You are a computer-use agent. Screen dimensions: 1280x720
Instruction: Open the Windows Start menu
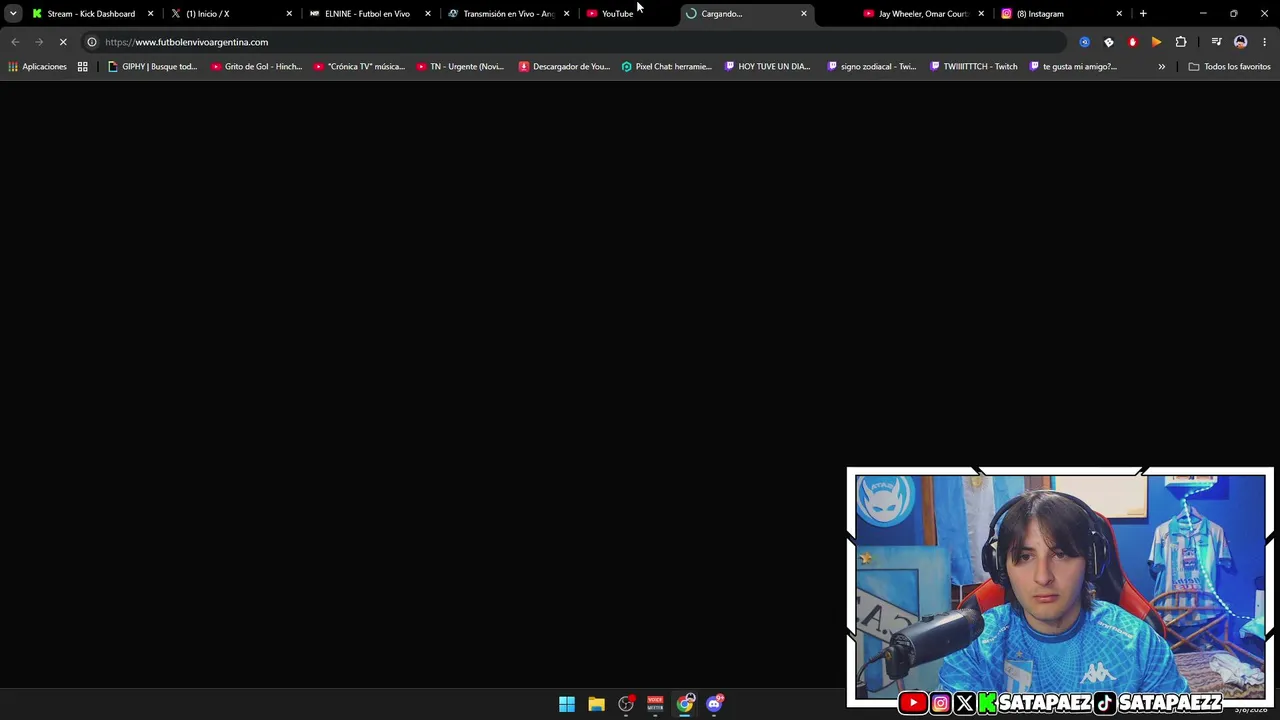567,704
